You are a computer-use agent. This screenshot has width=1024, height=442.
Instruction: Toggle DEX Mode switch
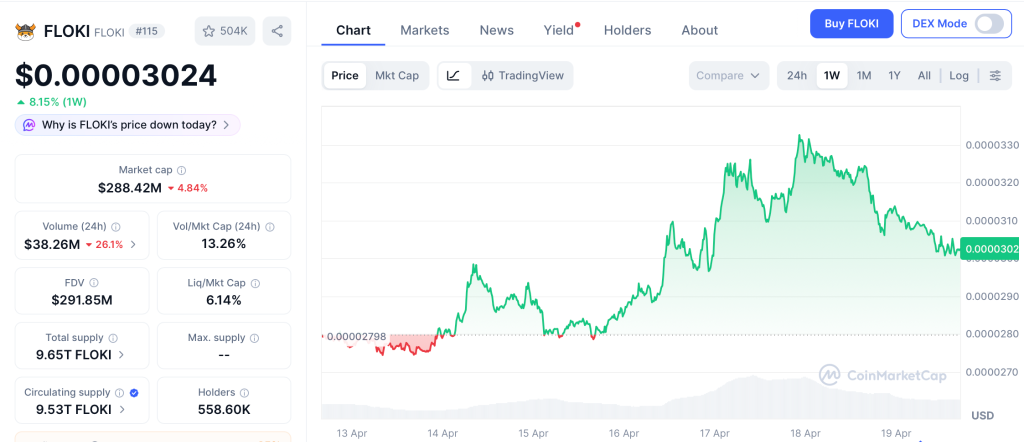click(988, 24)
